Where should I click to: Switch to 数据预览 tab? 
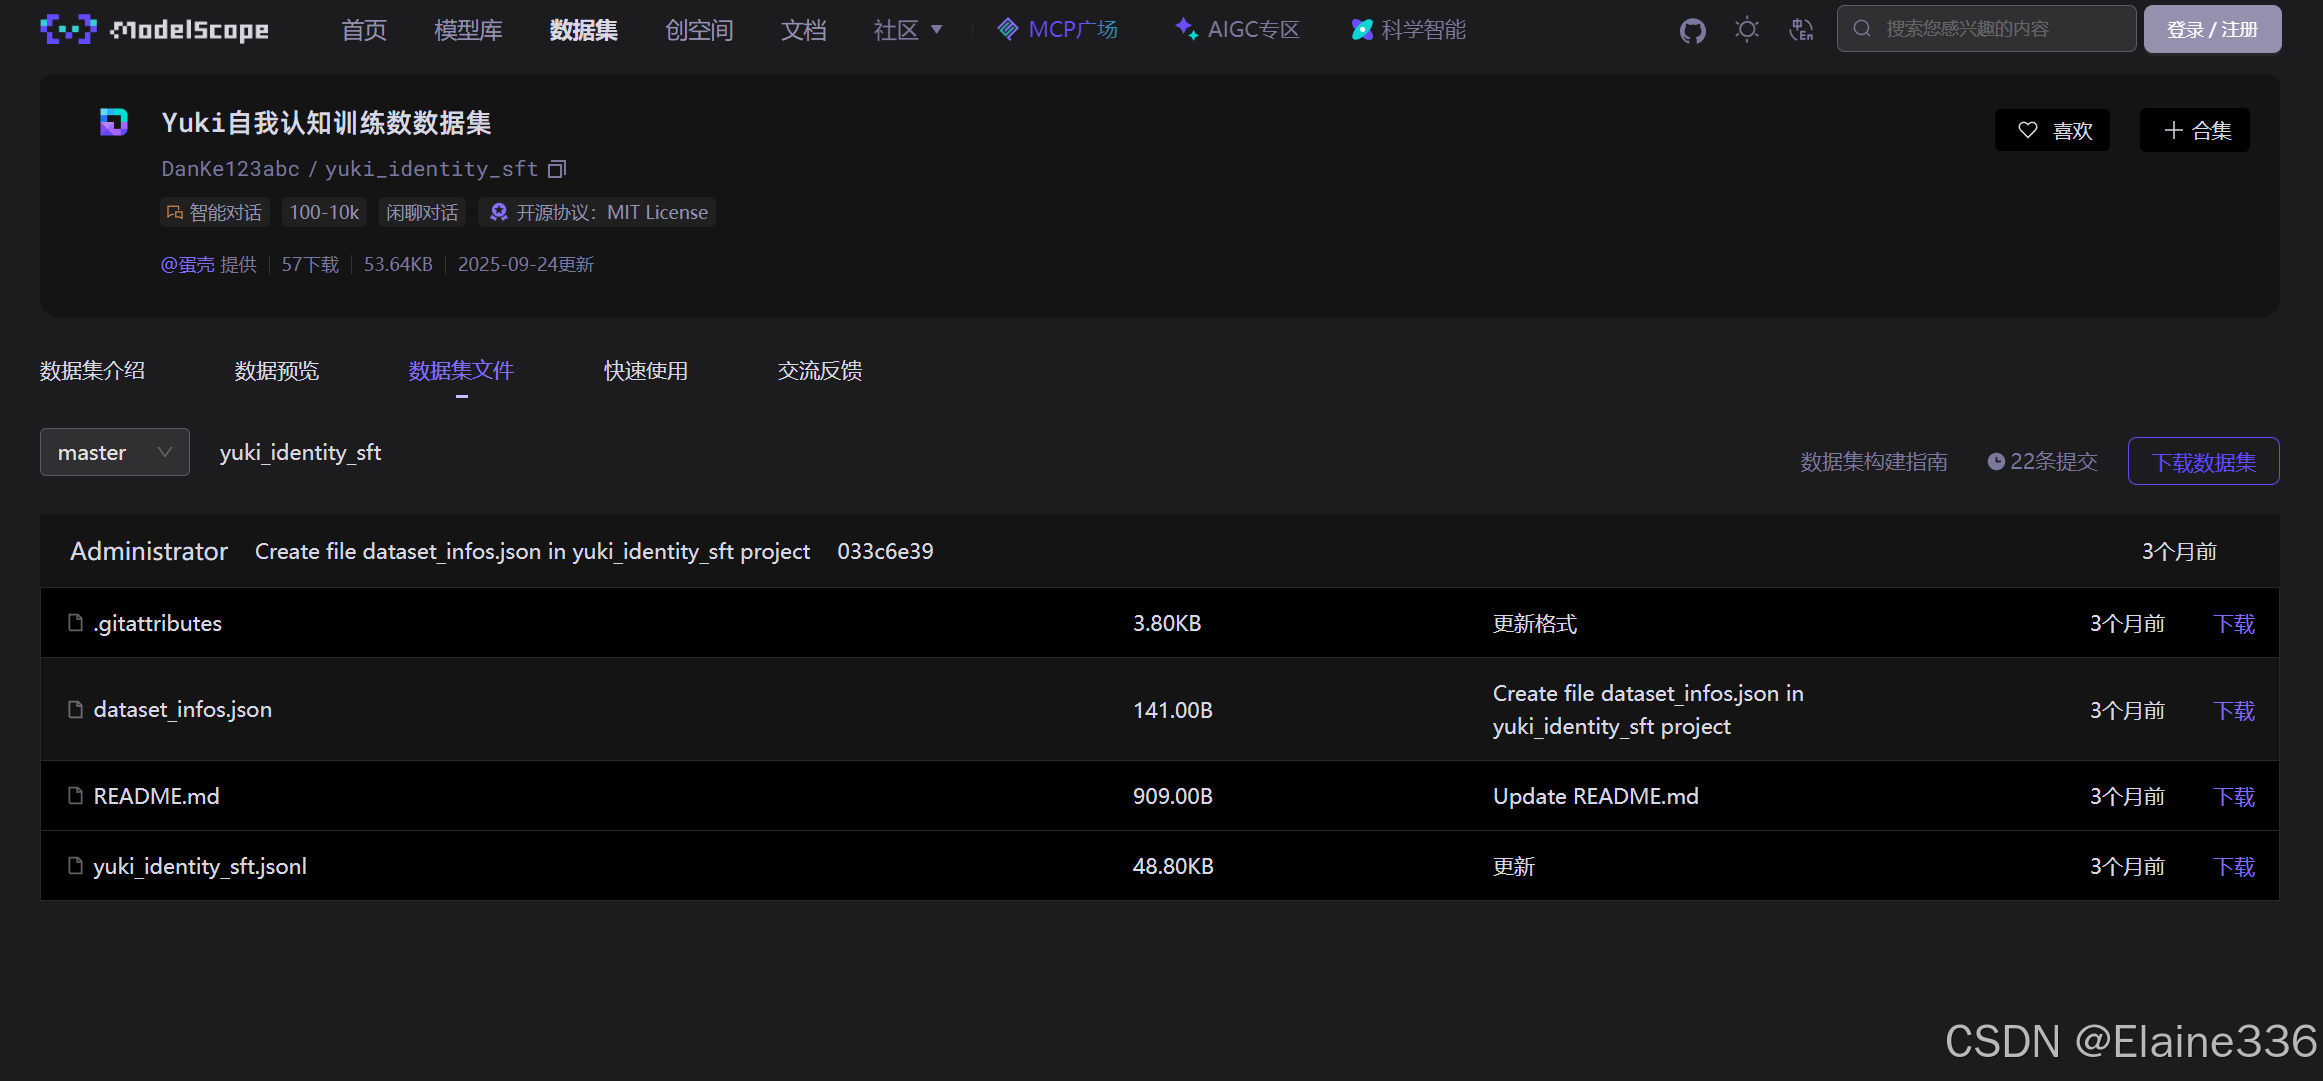276,371
